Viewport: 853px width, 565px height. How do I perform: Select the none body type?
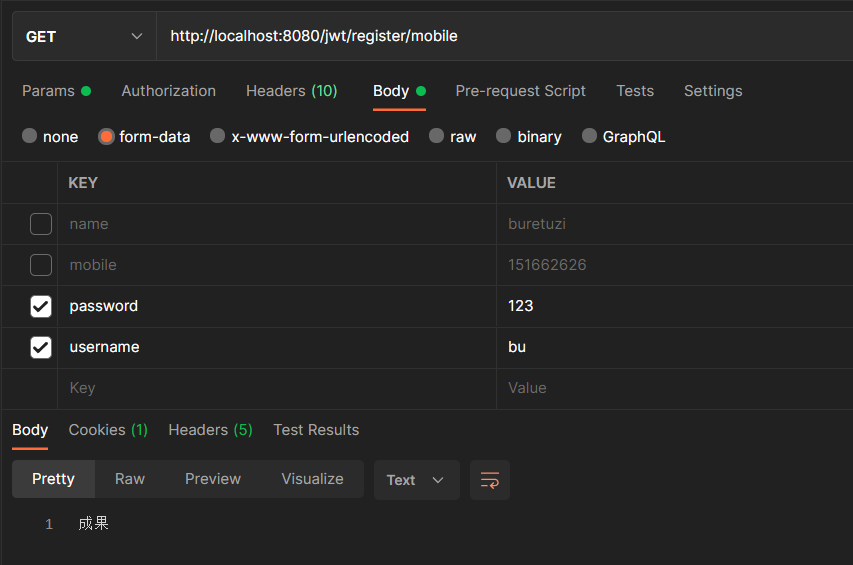coord(30,136)
